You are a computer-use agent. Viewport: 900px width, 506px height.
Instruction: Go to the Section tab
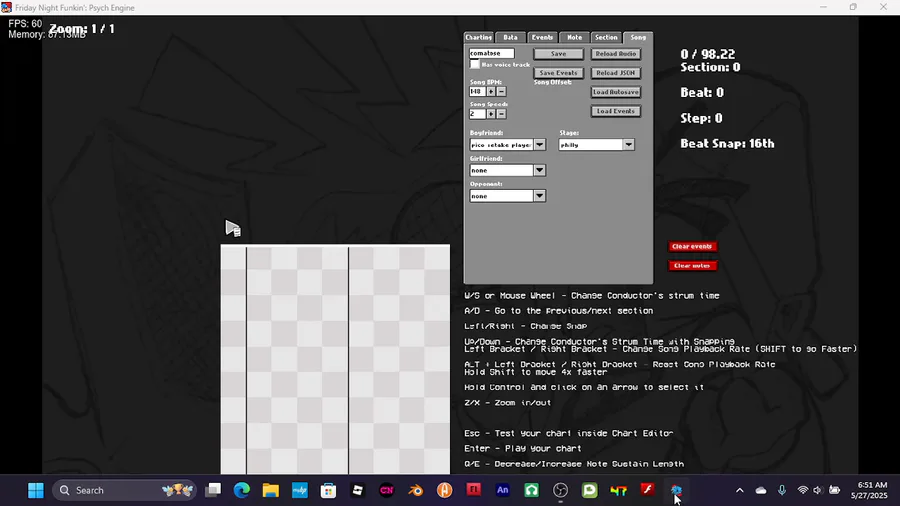[x=606, y=37]
